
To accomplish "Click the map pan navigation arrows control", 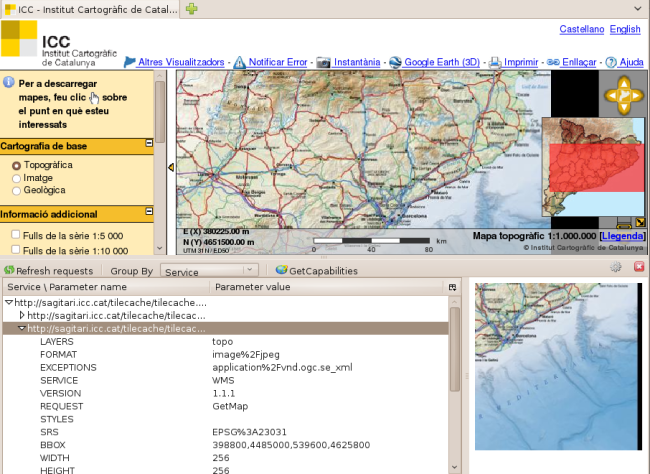I will click(622, 97).
